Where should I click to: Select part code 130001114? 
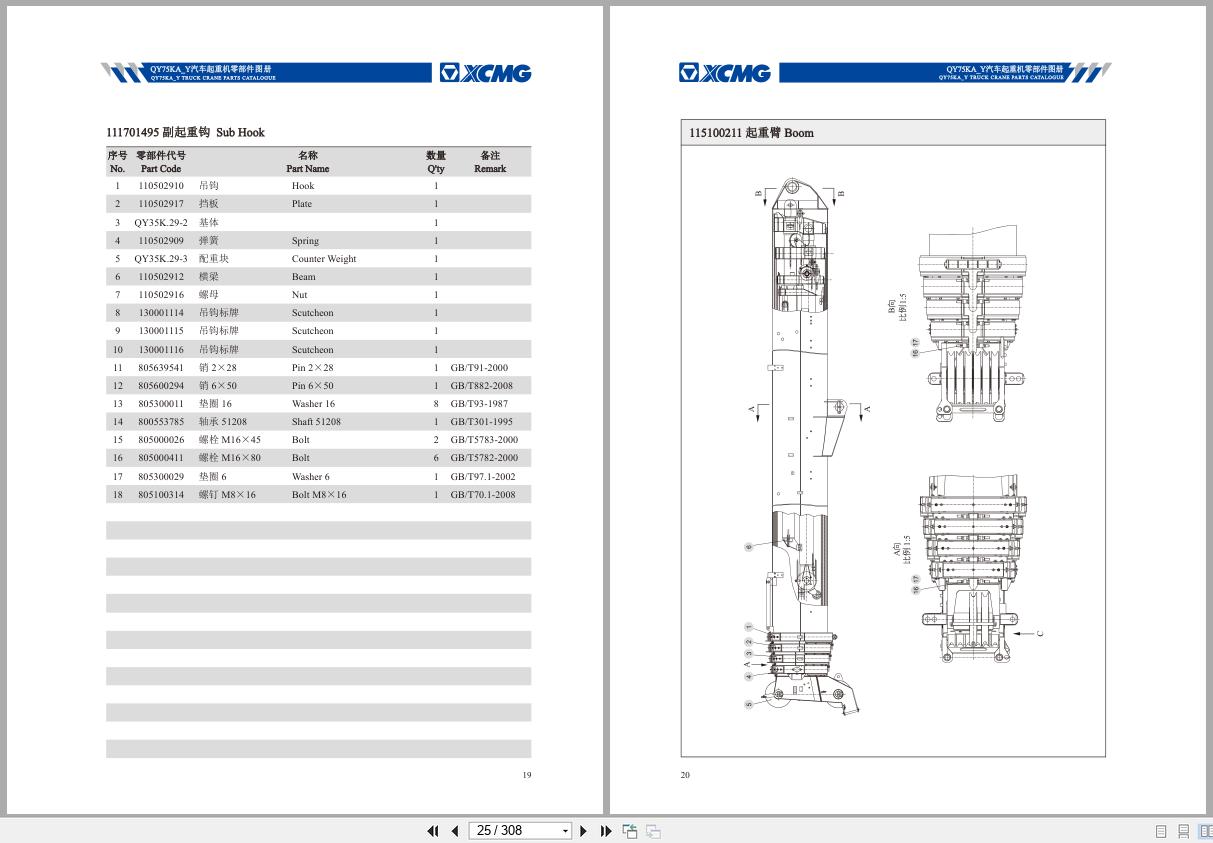click(161, 313)
